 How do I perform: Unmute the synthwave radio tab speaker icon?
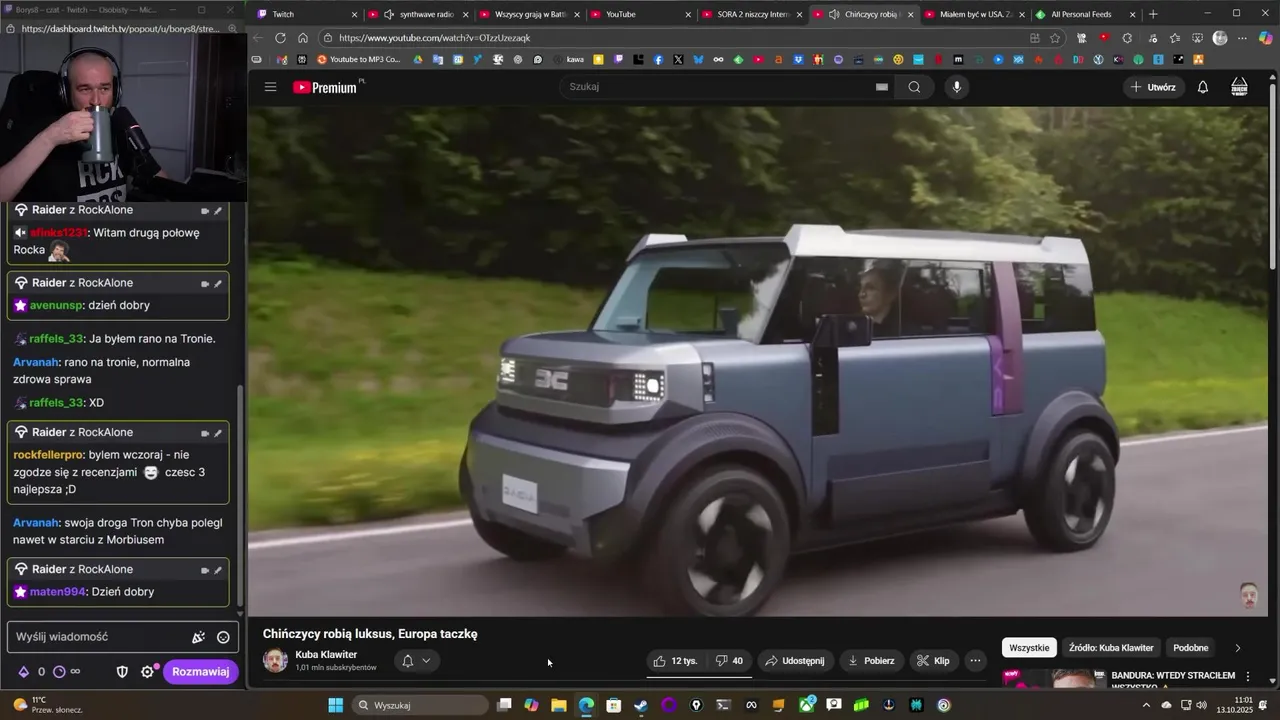(389, 14)
